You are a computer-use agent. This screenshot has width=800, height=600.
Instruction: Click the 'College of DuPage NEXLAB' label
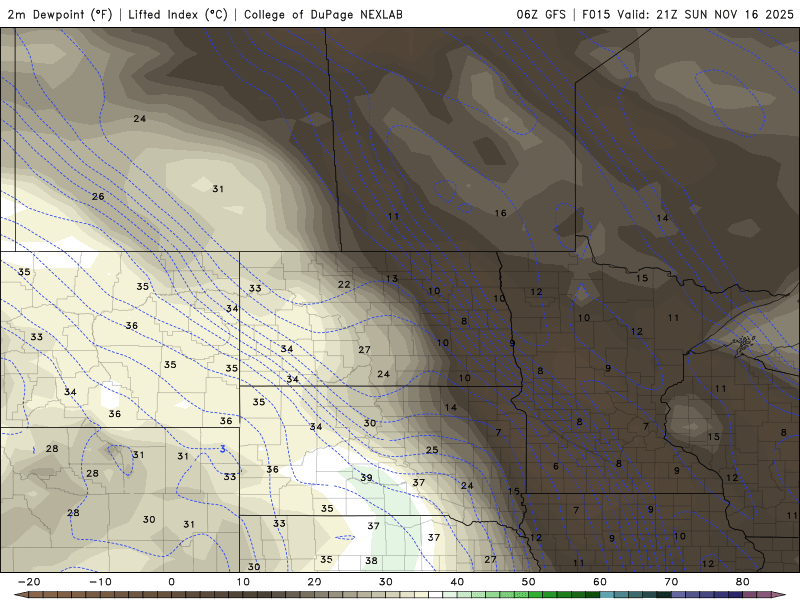coord(323,14)
